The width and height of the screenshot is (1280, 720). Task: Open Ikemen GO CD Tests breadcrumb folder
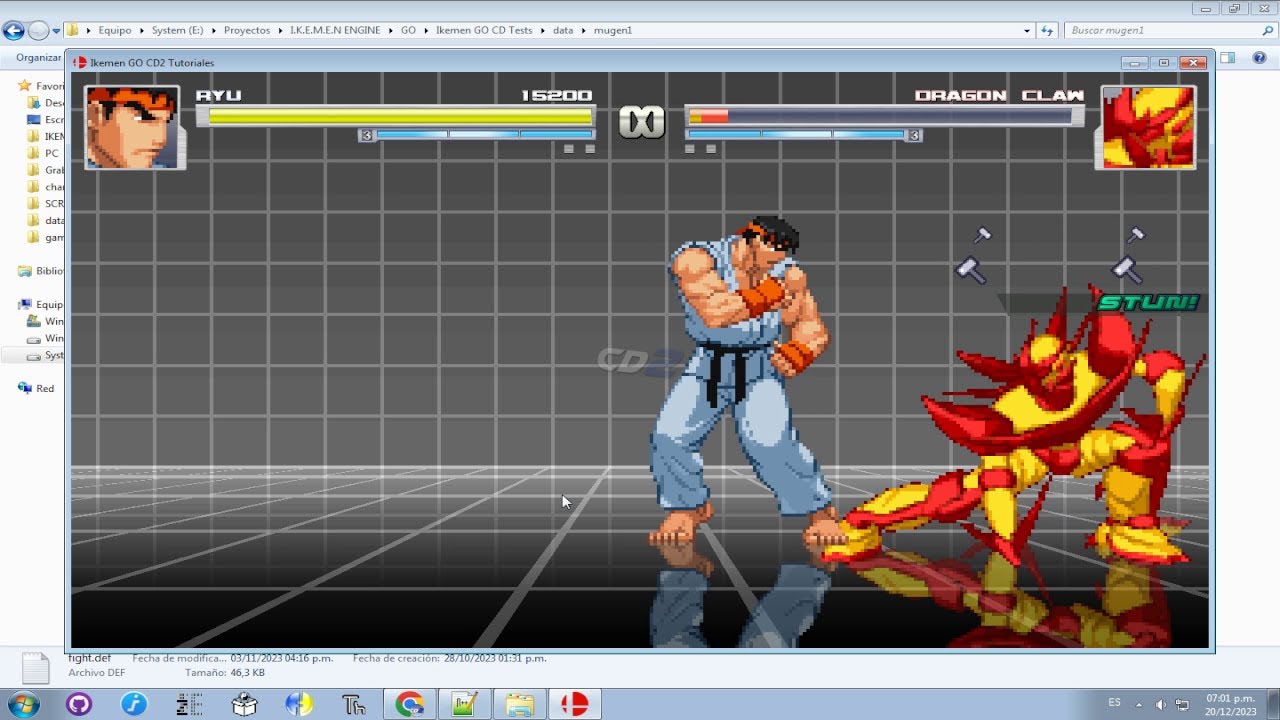pos(484,30)
